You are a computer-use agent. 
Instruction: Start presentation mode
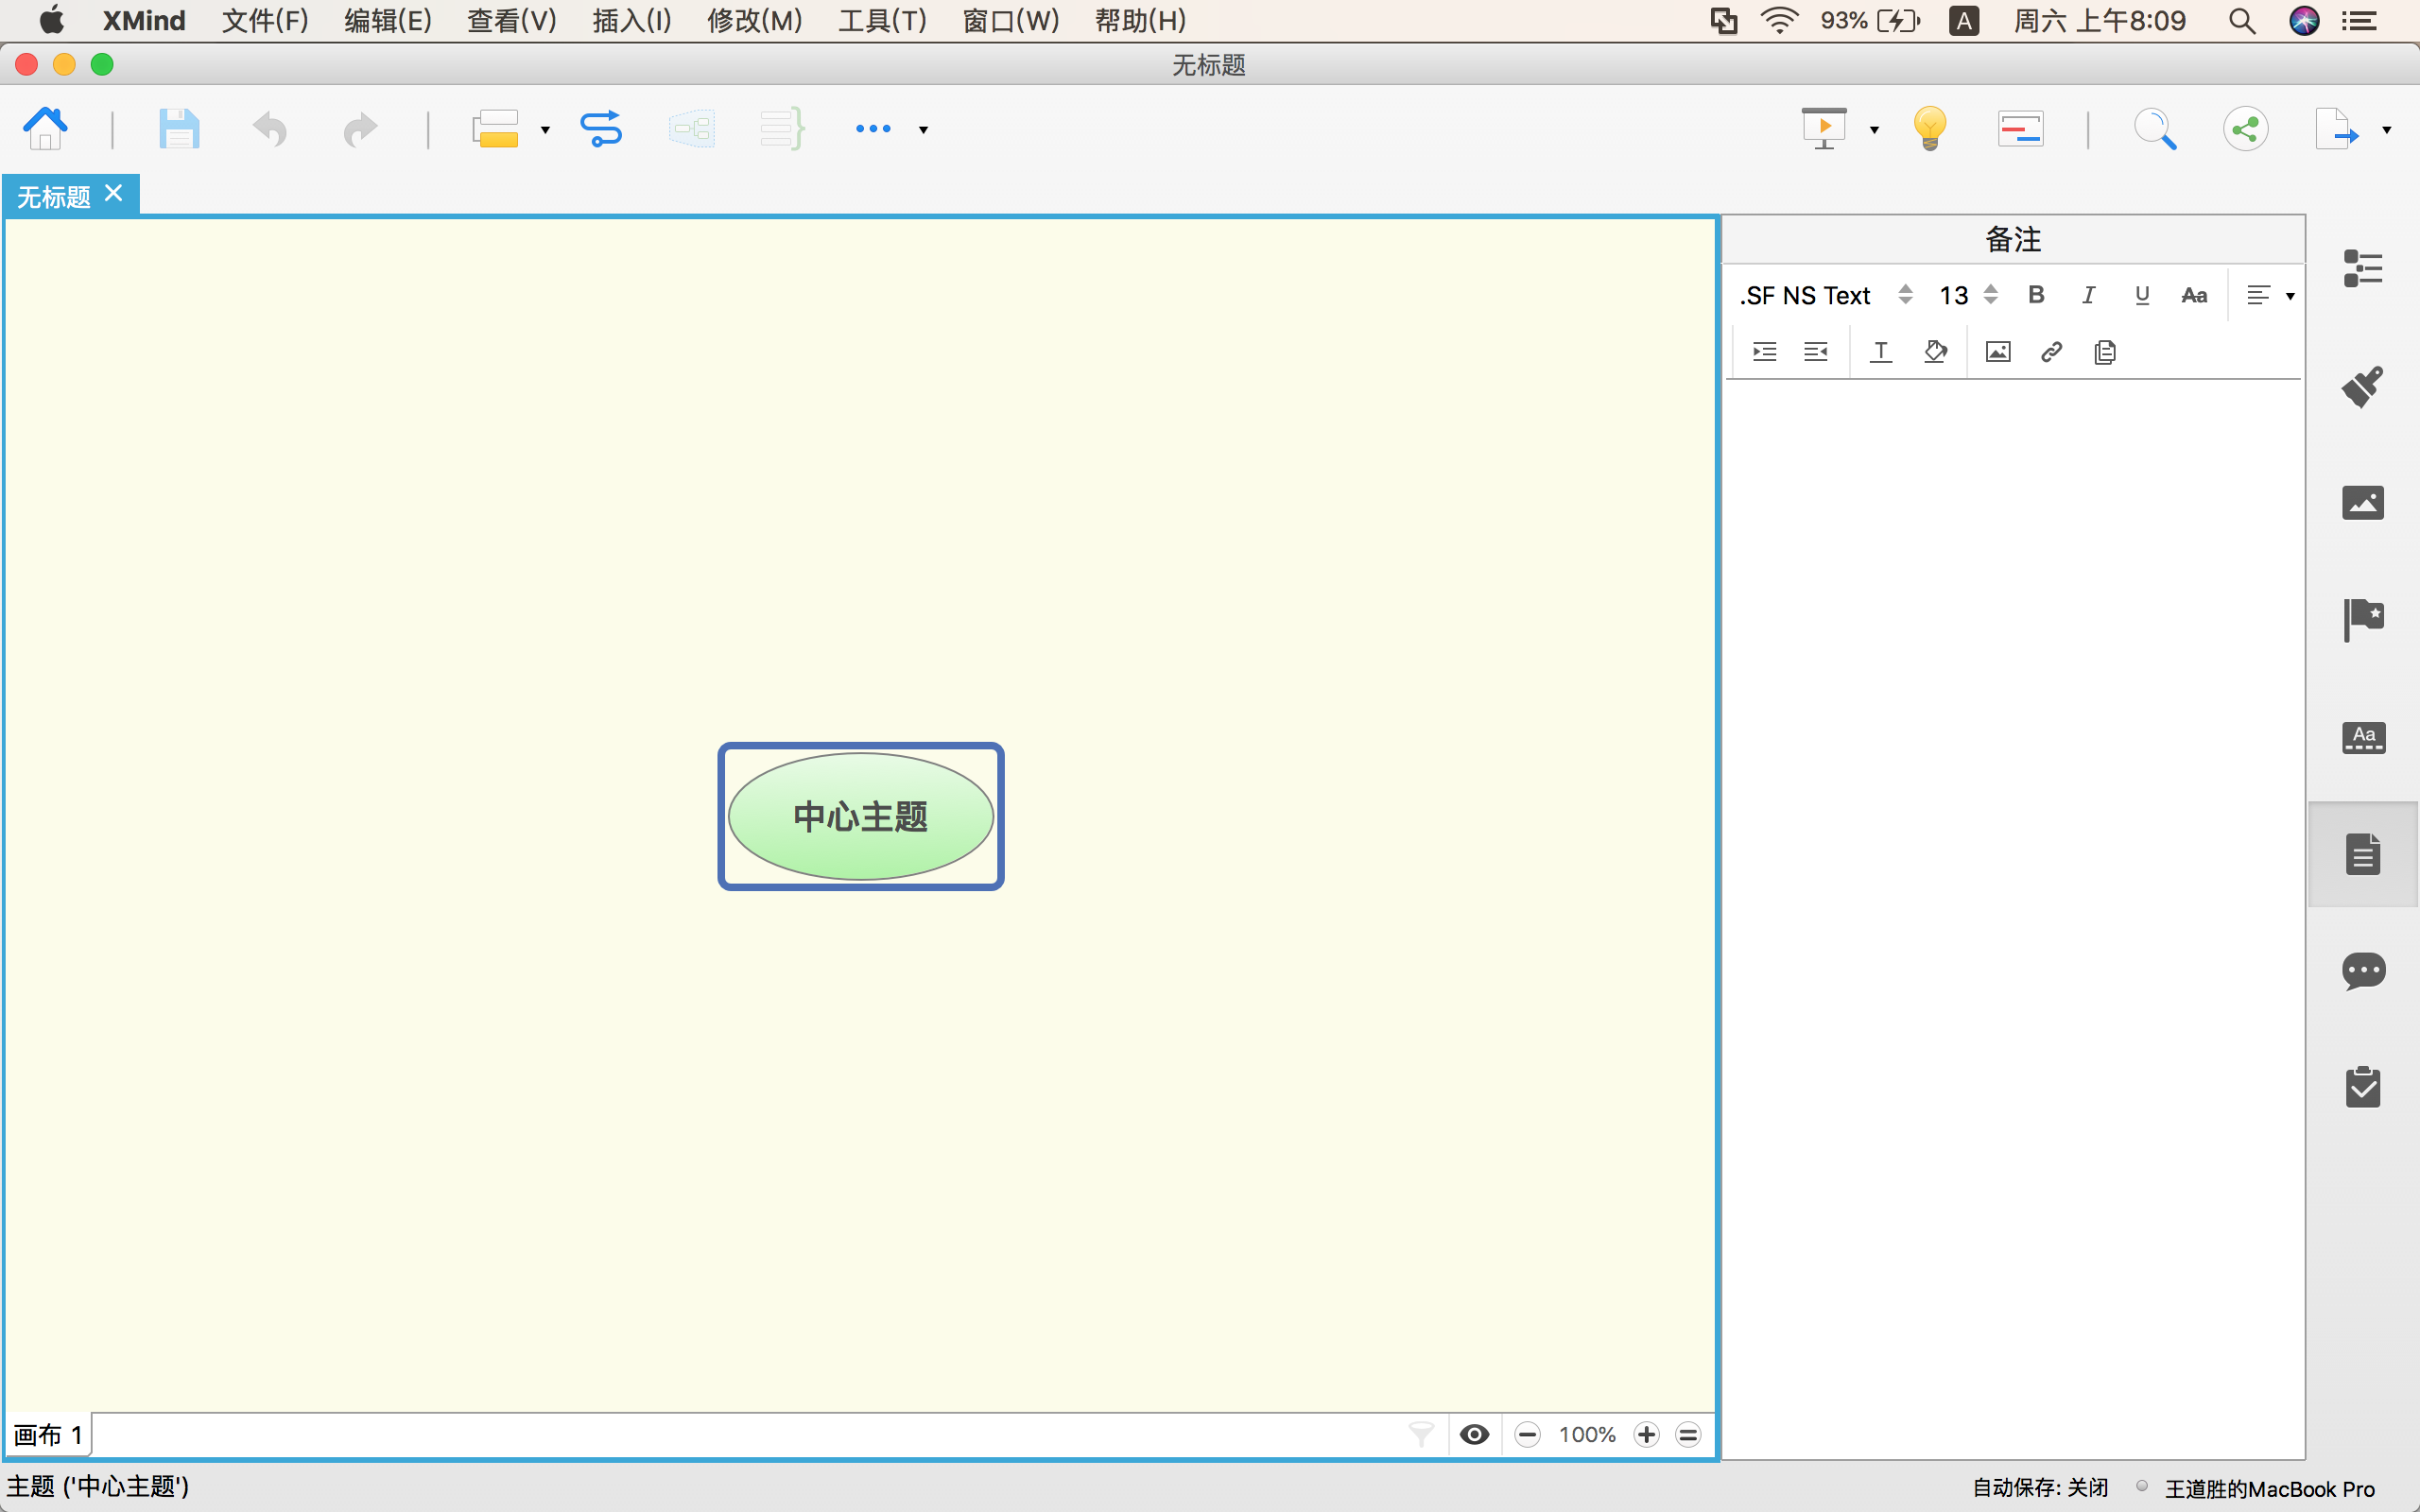tap(1824, 129)
